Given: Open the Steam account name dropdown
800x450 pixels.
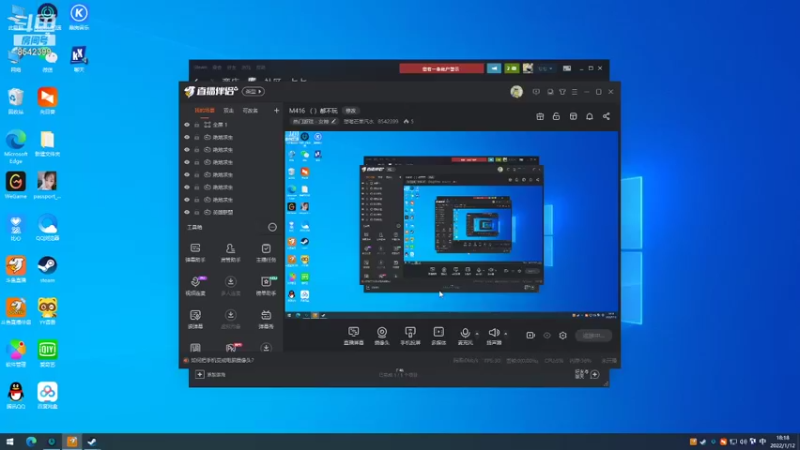Looking at the screenshot, I should [545, 68].
